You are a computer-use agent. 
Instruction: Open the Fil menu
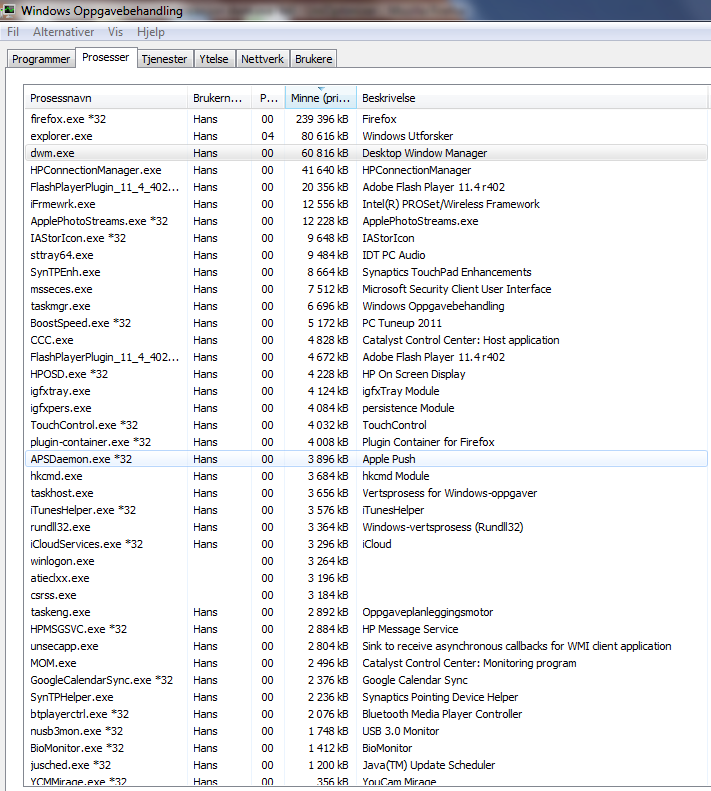coord(13,32)
